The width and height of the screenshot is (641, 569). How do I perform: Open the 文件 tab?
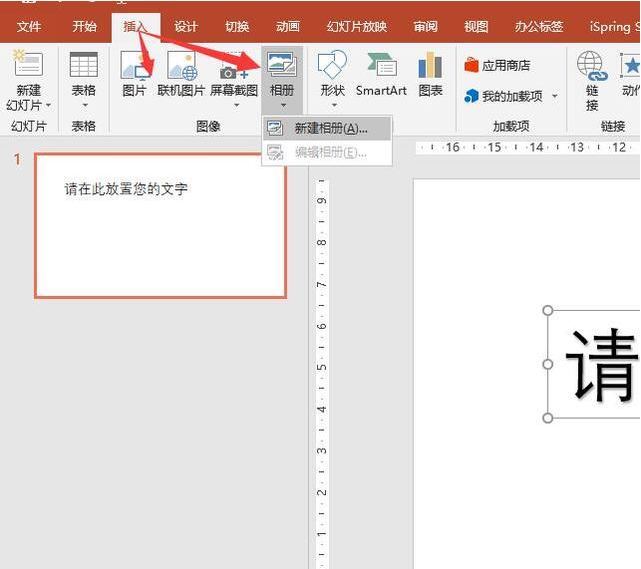[29, 27]
